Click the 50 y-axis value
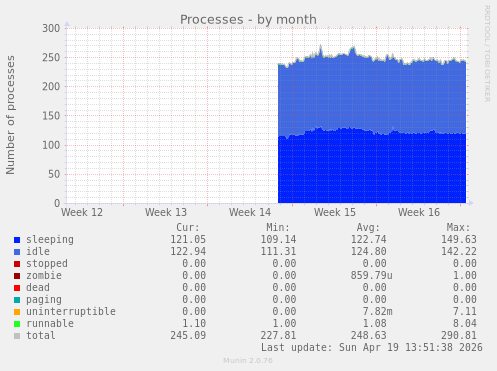 click(54, 174)
